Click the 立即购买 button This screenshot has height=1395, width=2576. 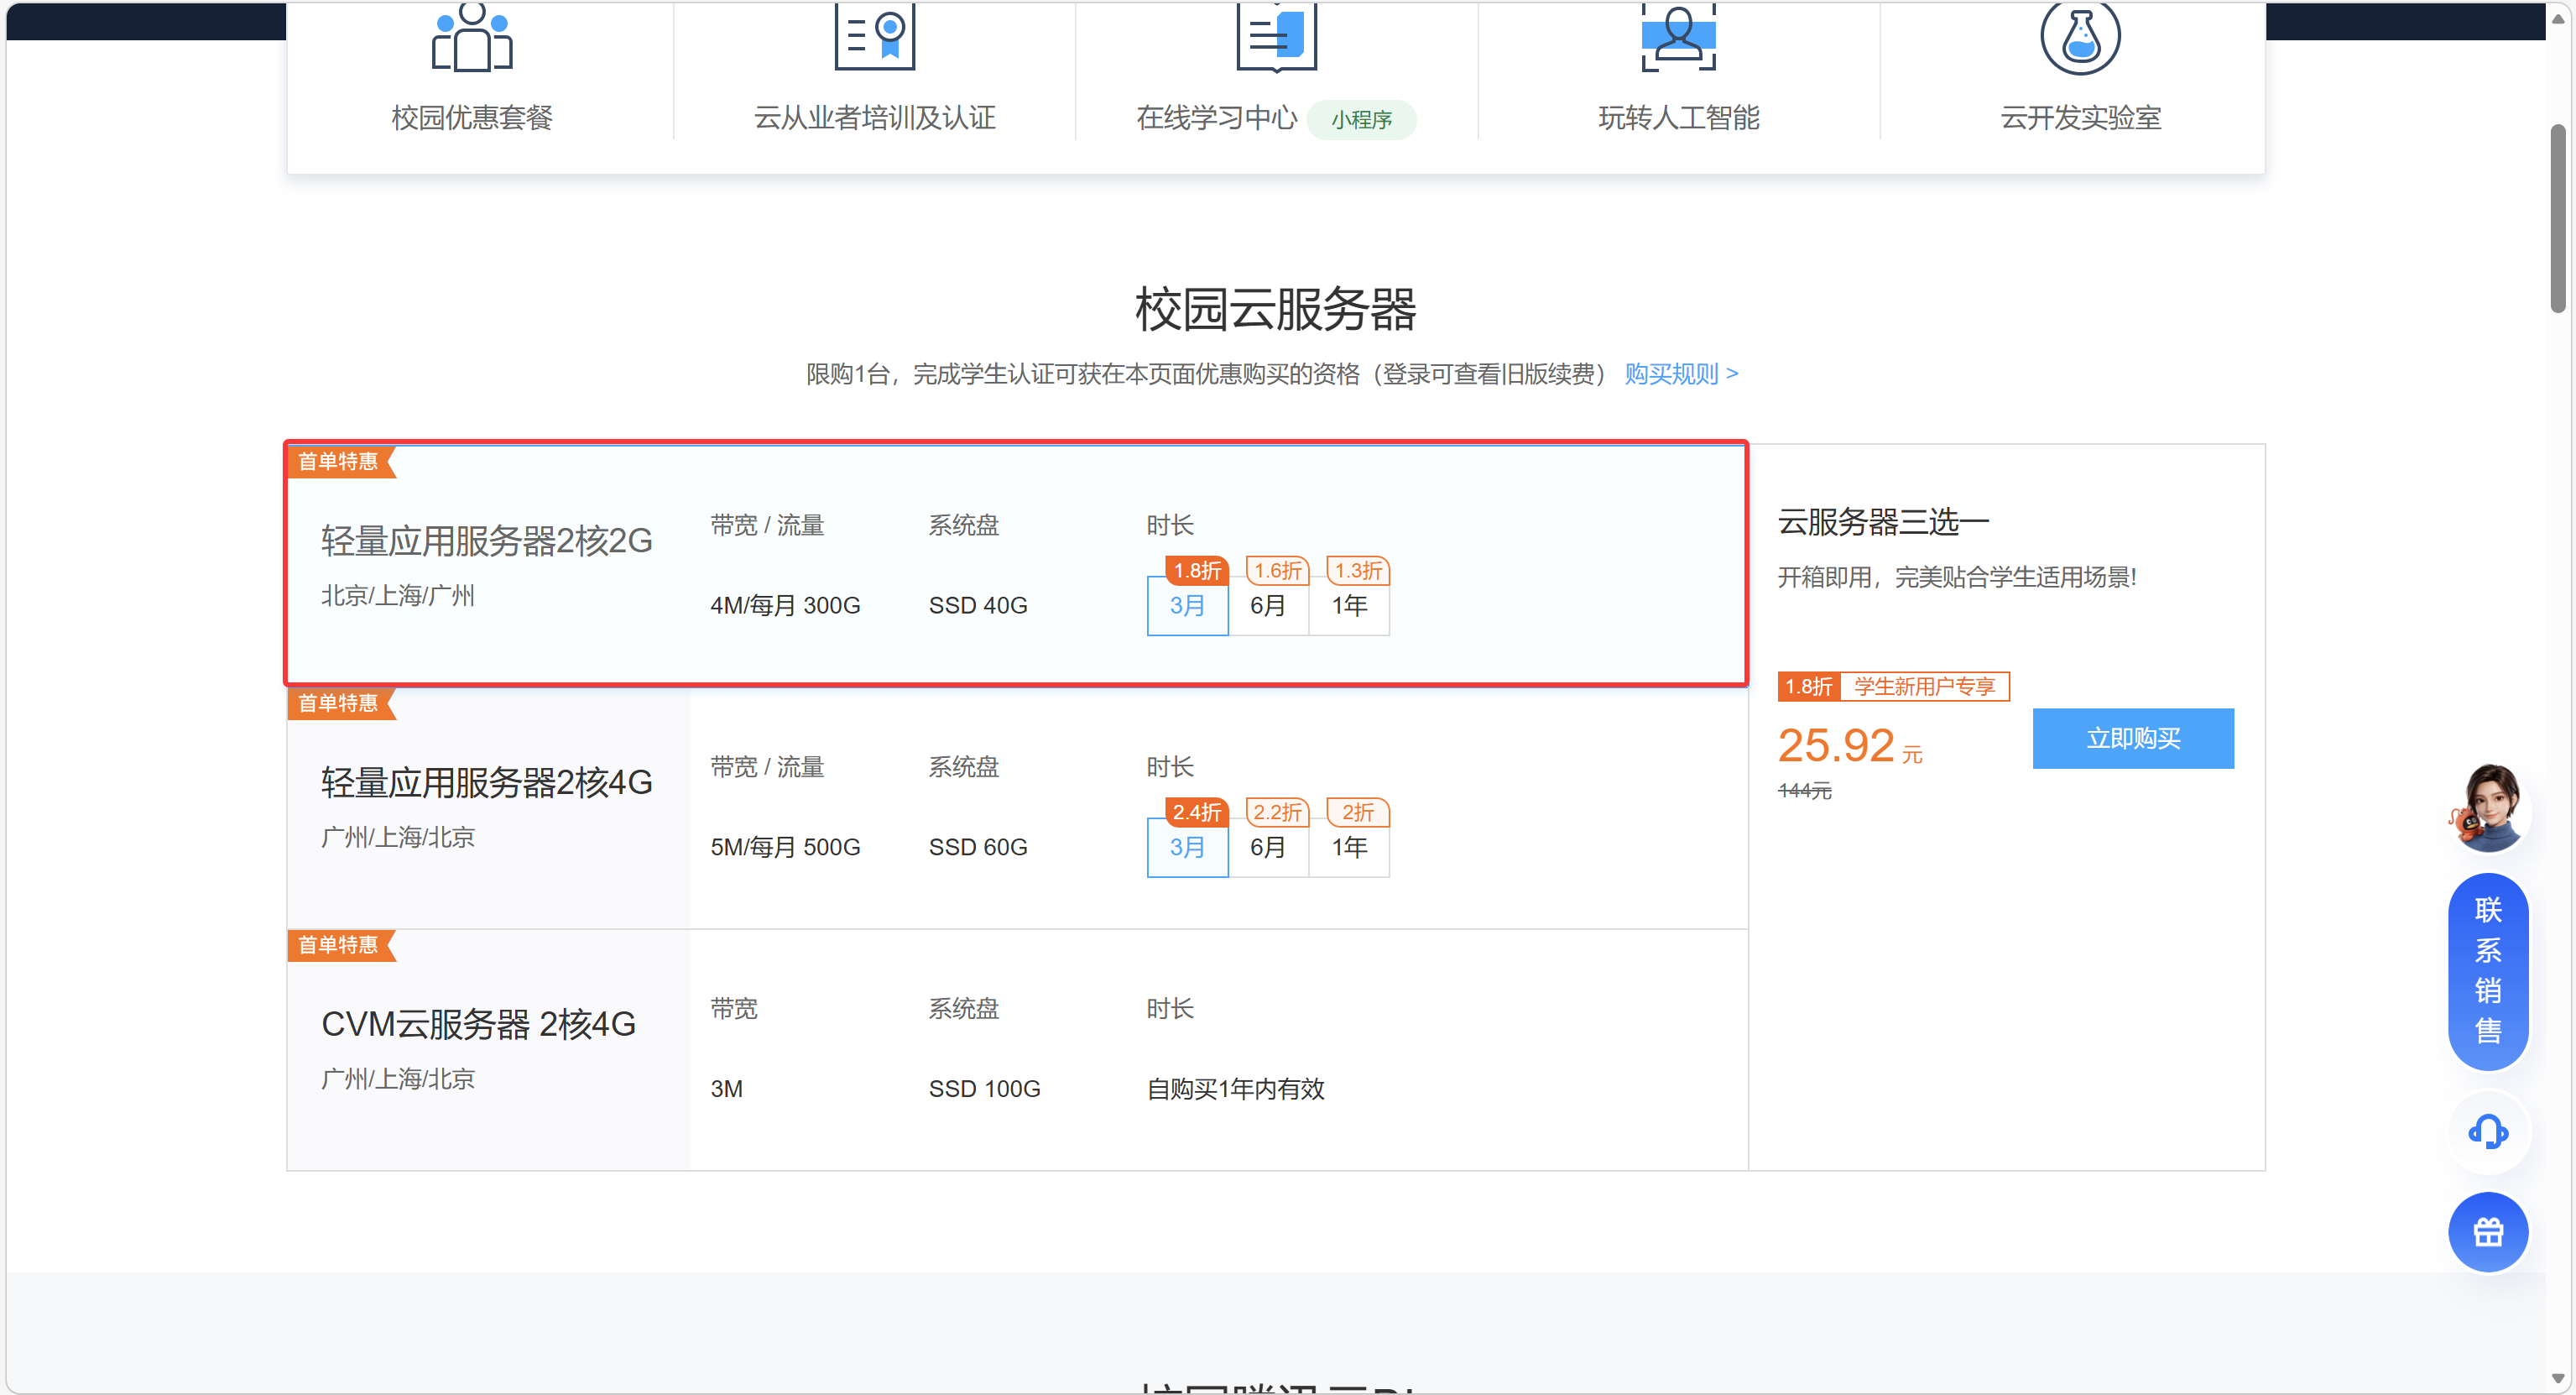[x=2132, y=739]
